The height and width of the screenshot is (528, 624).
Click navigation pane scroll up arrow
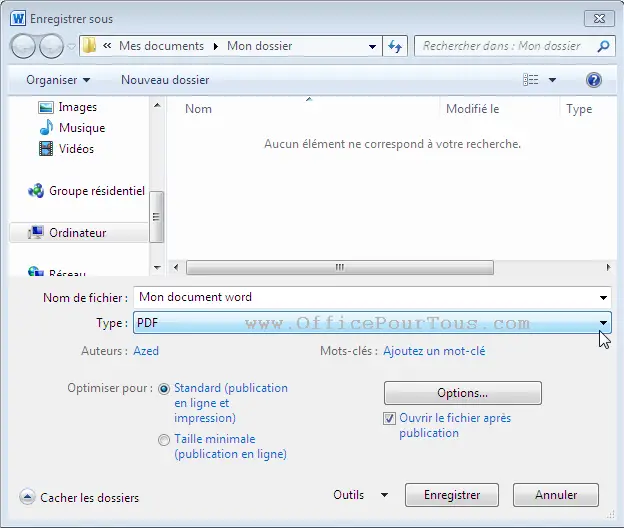coord(157,105)
